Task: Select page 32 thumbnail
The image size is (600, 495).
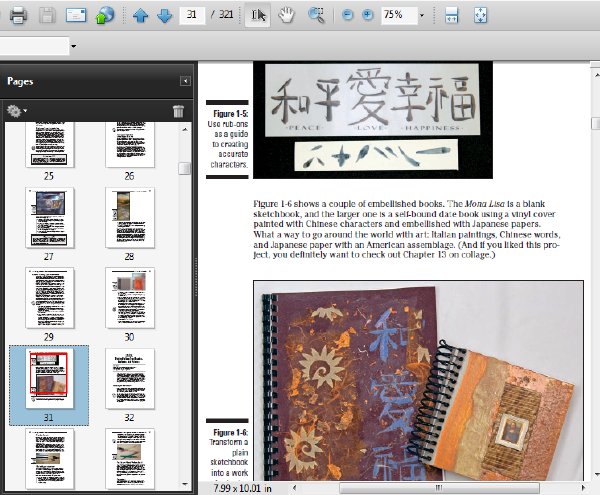Action: [130, 378]
